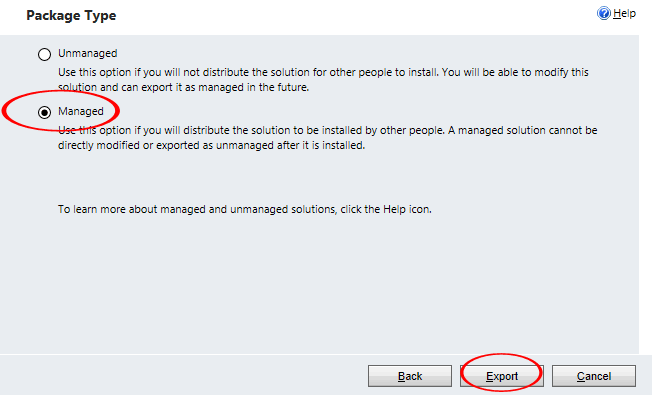Click the Unmanaged option label
Viewport: 652px width, 395px height.
pos(87,53)
